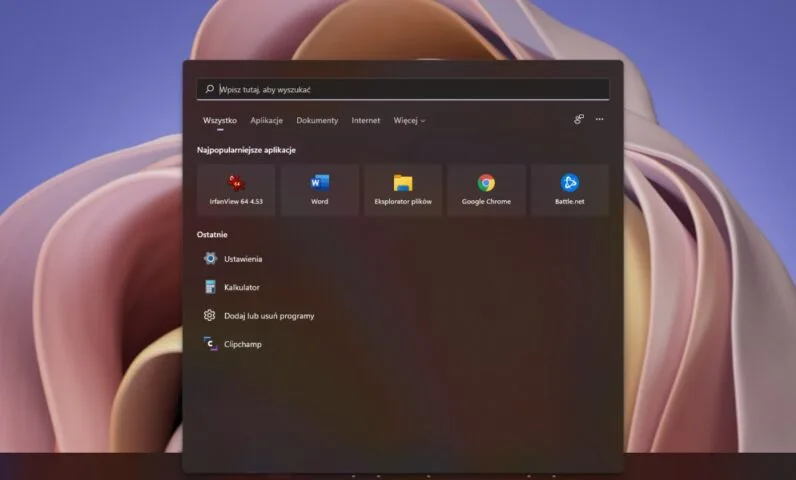Click the search options share icon

[x=579, y=119]
